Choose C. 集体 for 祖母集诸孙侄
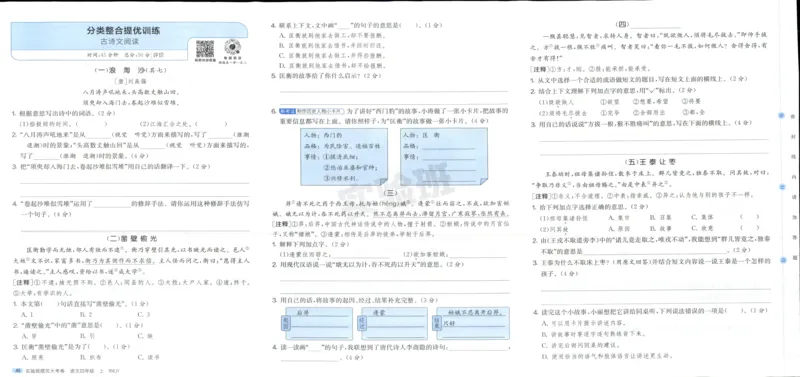The image size is (800, 377). [702, 217]
